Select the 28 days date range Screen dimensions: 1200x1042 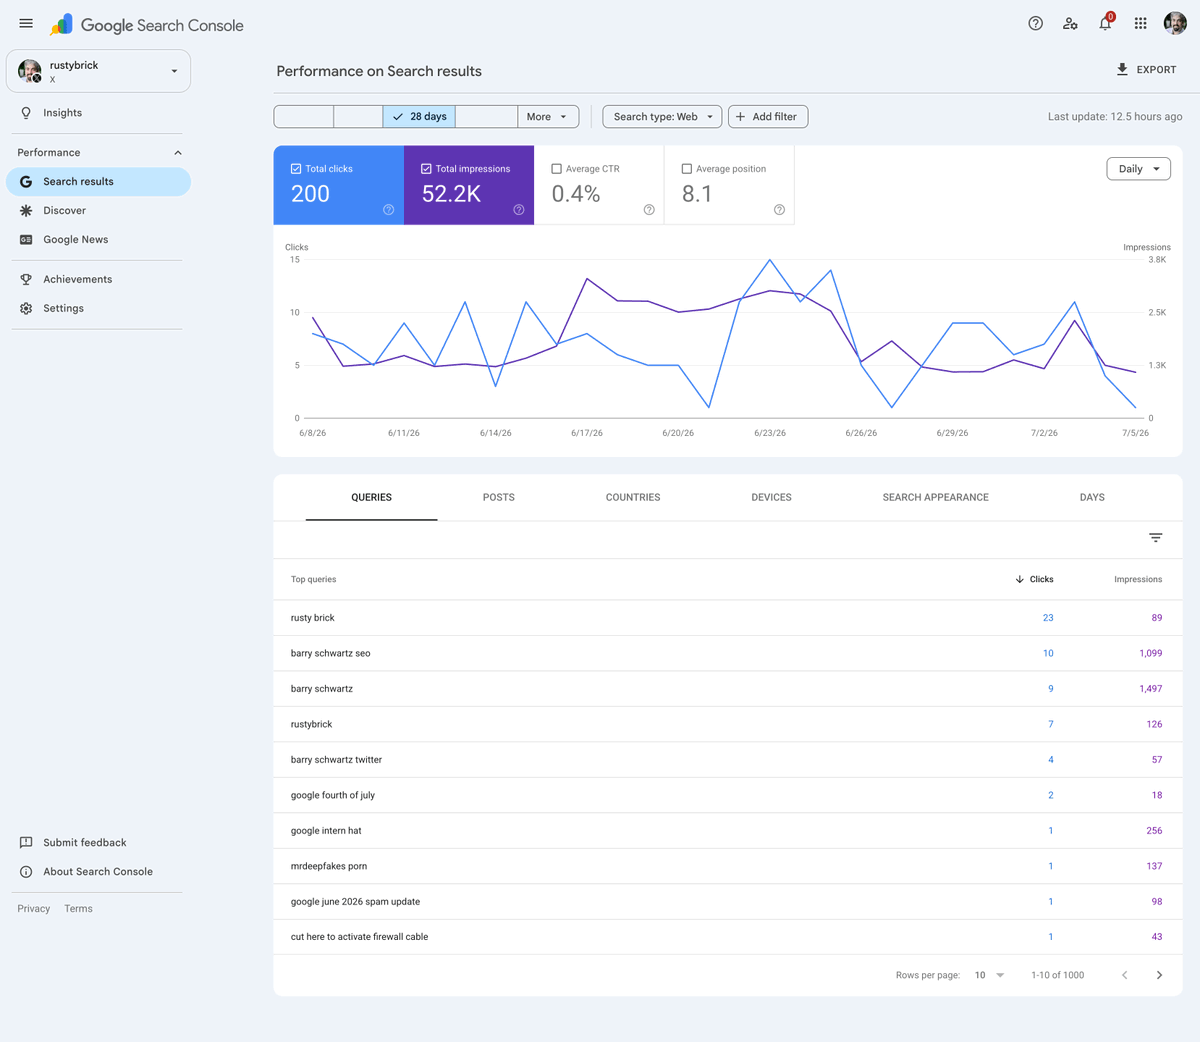(419, 117)
